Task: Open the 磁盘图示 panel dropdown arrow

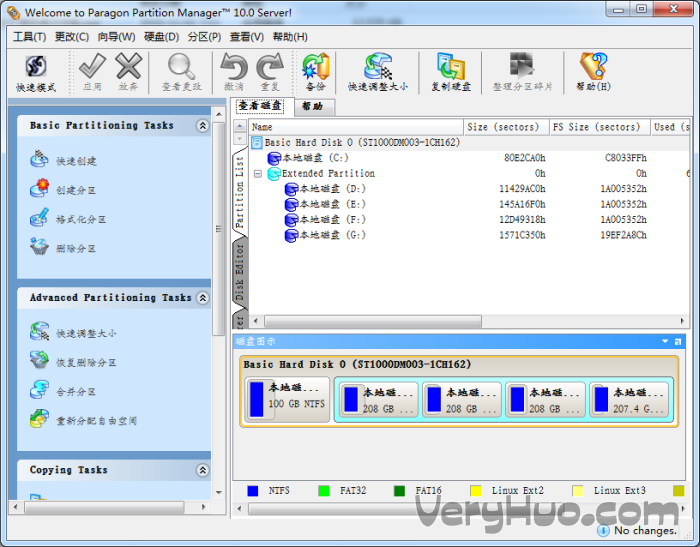Action: [665, 342]
